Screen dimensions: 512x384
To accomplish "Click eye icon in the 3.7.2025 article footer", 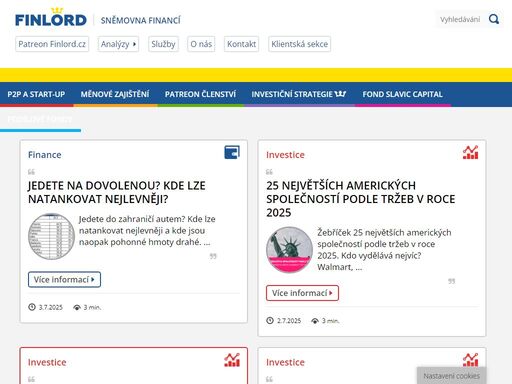I will [77, 307].
